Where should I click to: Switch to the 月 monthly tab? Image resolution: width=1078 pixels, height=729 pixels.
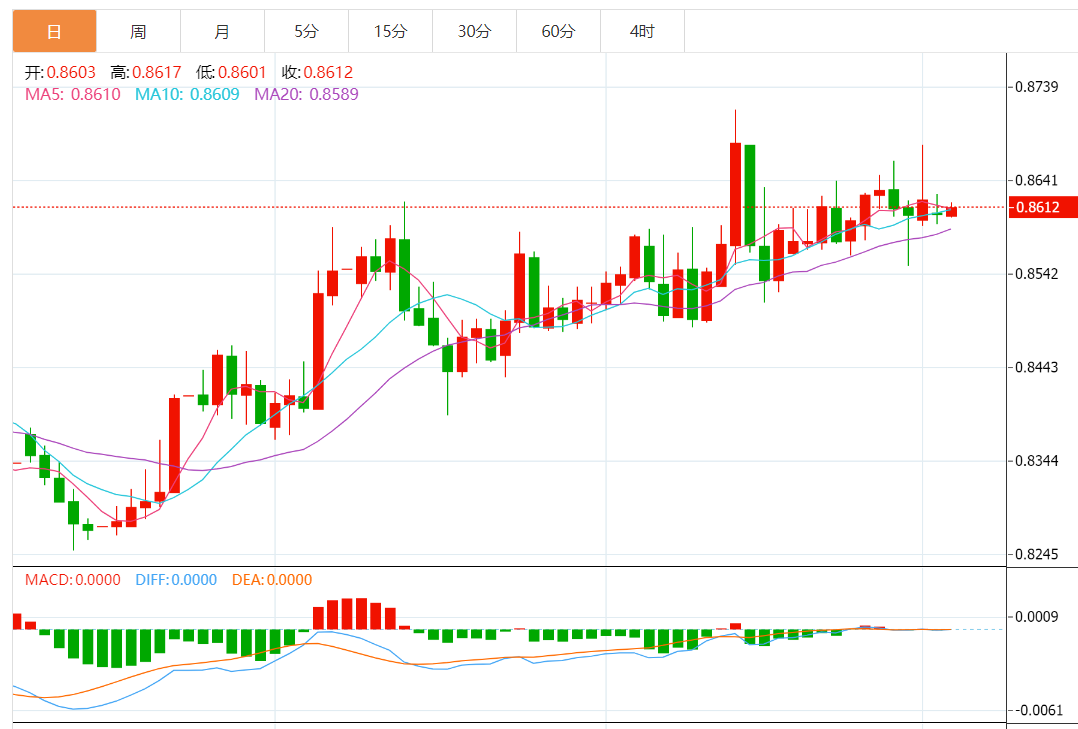(x=222, y=31)
